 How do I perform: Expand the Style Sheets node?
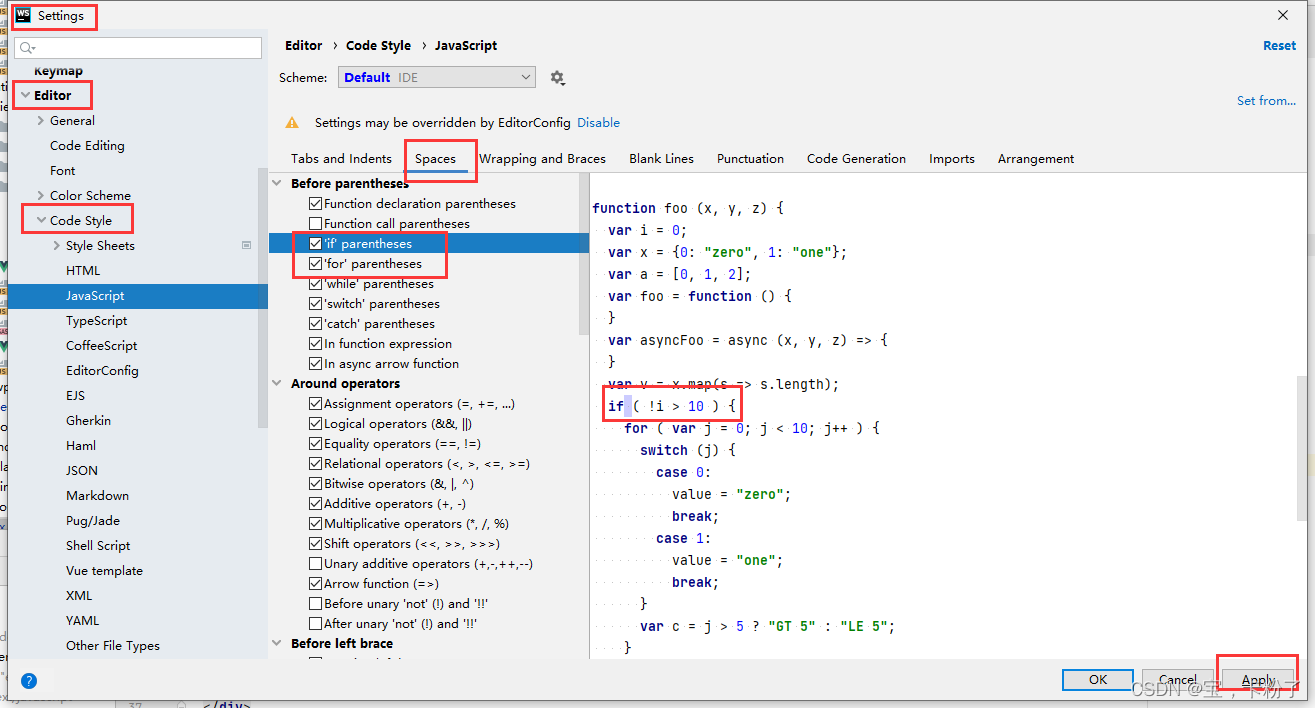pyautogui.click(x=56, y=246)
